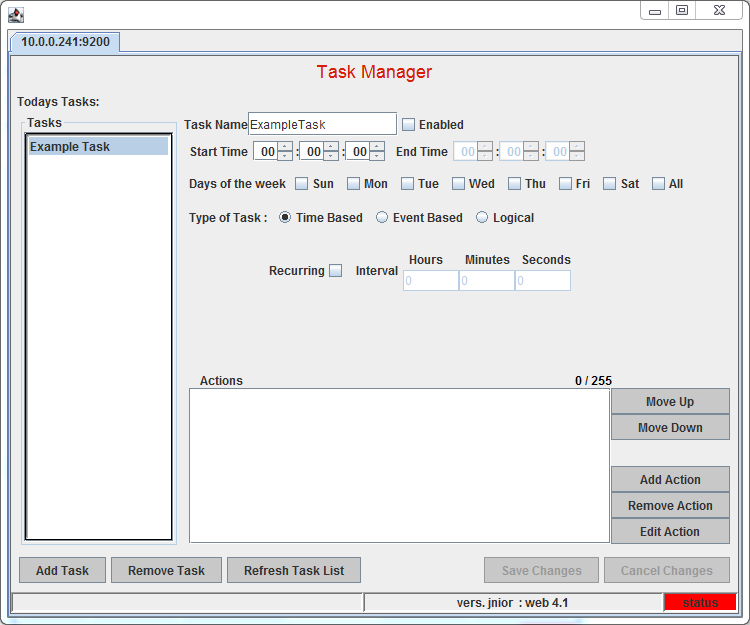Minimize the Task Manager window
Viewport: 750px width, 625px height.
655,11
